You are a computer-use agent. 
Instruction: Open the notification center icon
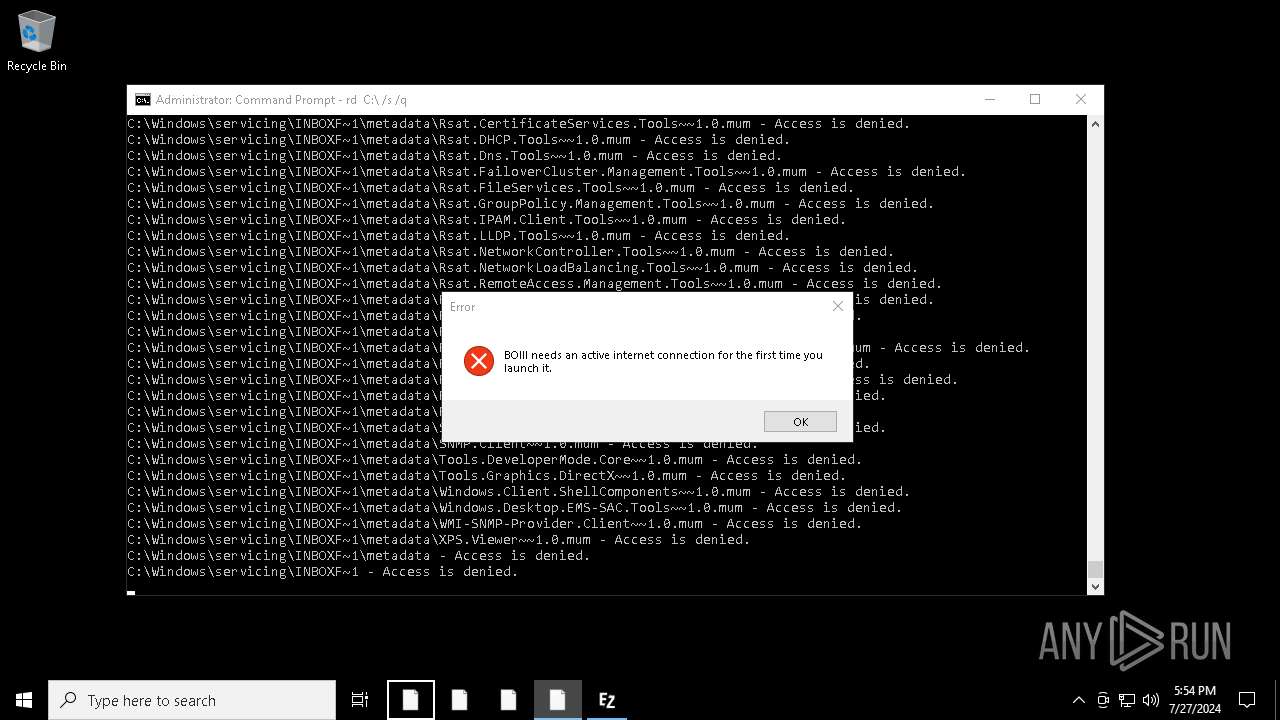(x=1247, y=700)
